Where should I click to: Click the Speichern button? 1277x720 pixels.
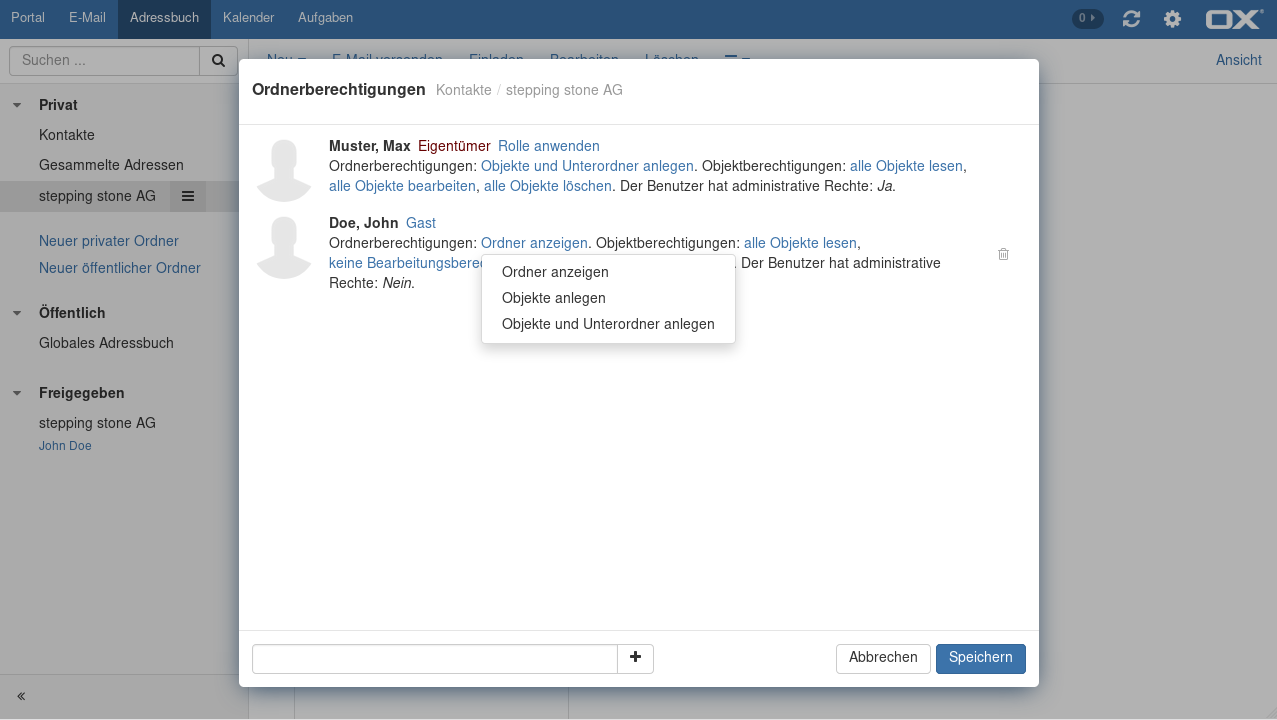point(980,658)
